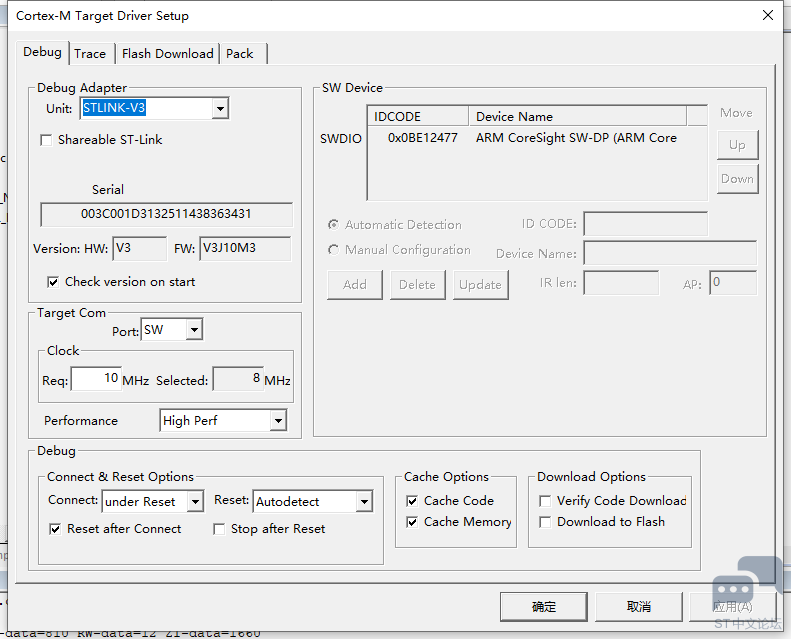Click the Delete device button
791x639 pixels.
418,285
